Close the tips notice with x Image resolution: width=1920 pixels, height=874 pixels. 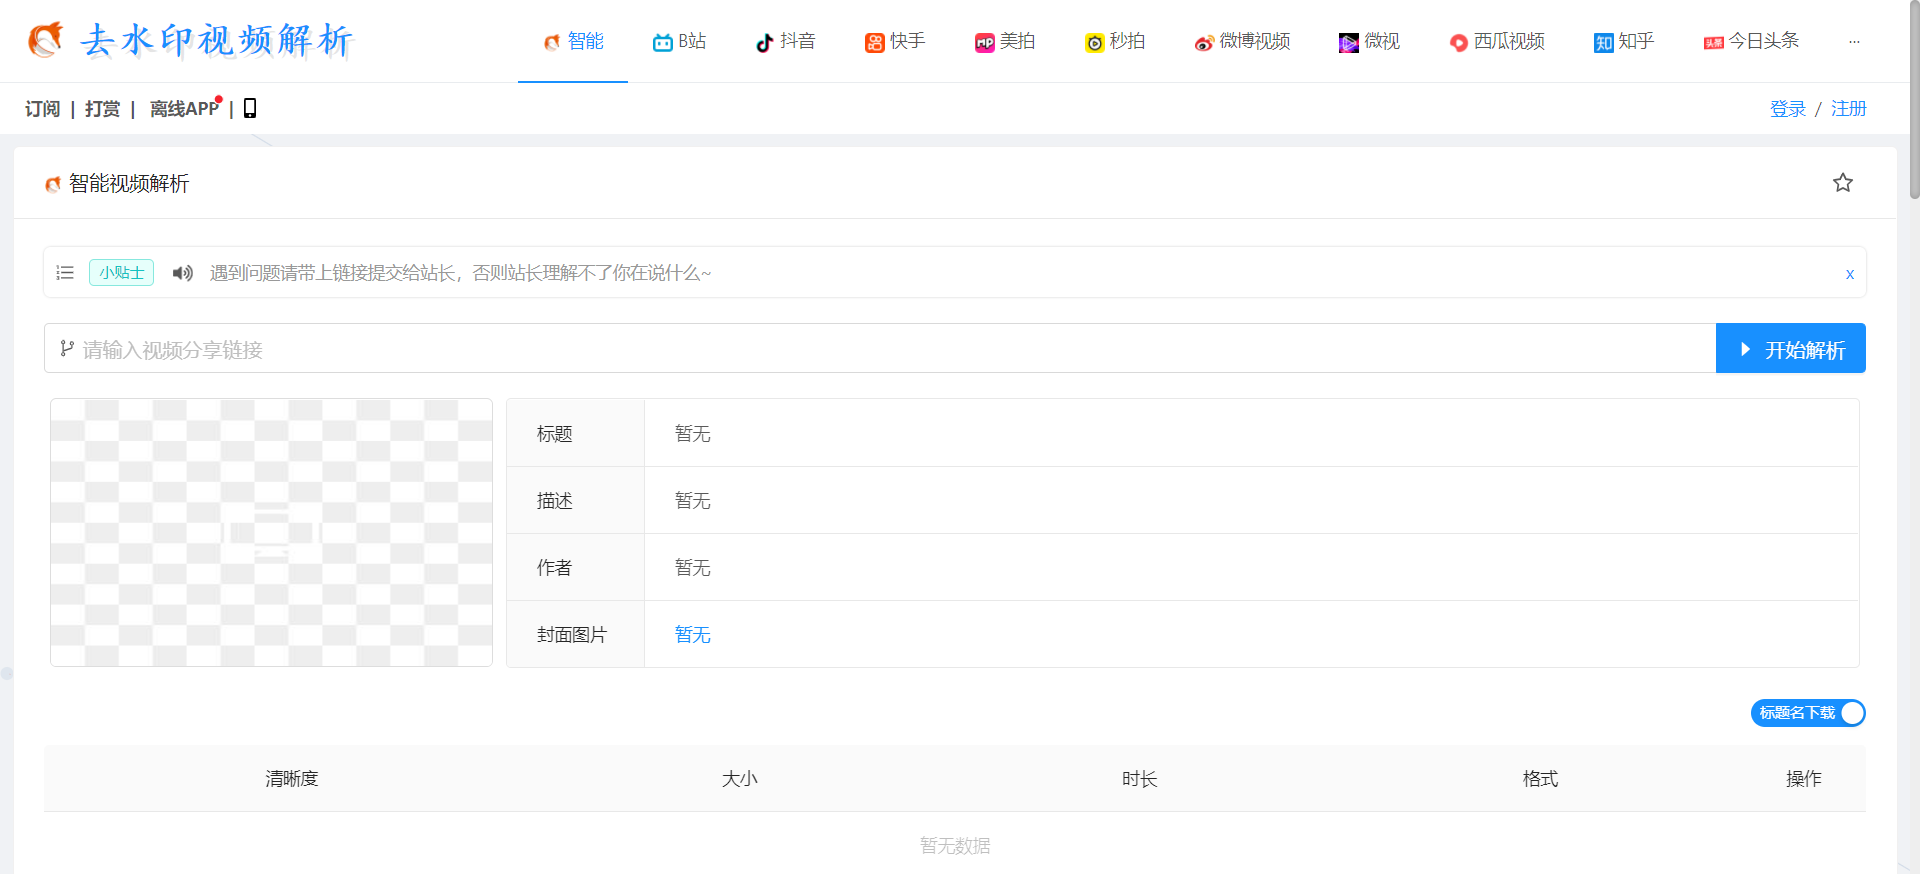coord(1850,273)
